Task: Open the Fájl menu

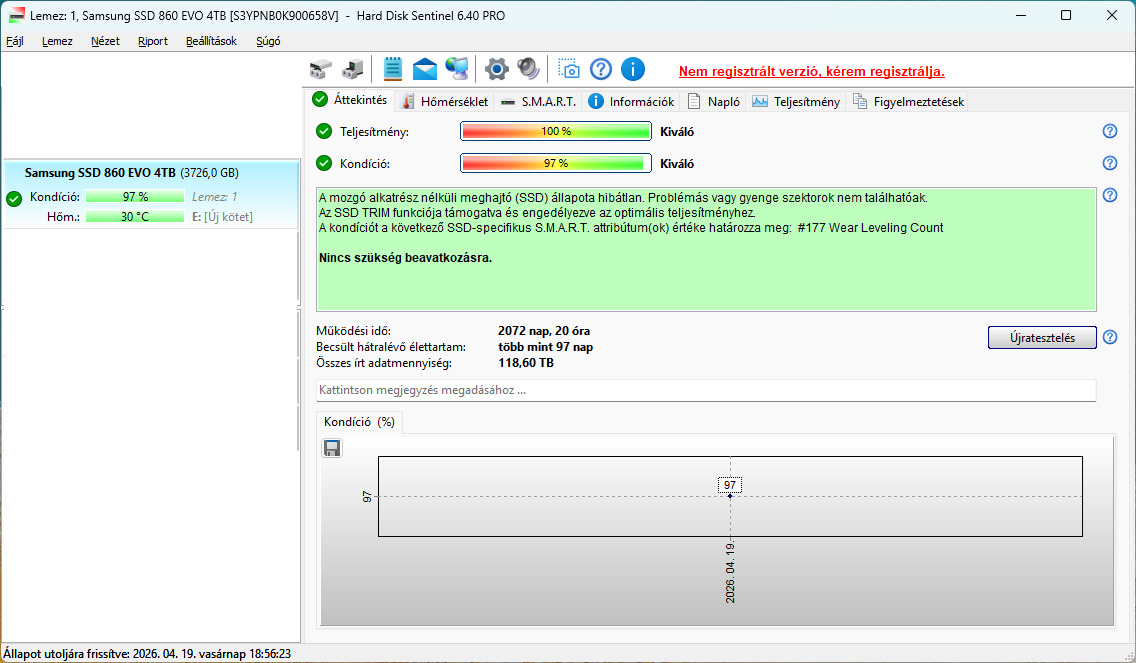Action: pyautogui.click(x=14, y=41)
